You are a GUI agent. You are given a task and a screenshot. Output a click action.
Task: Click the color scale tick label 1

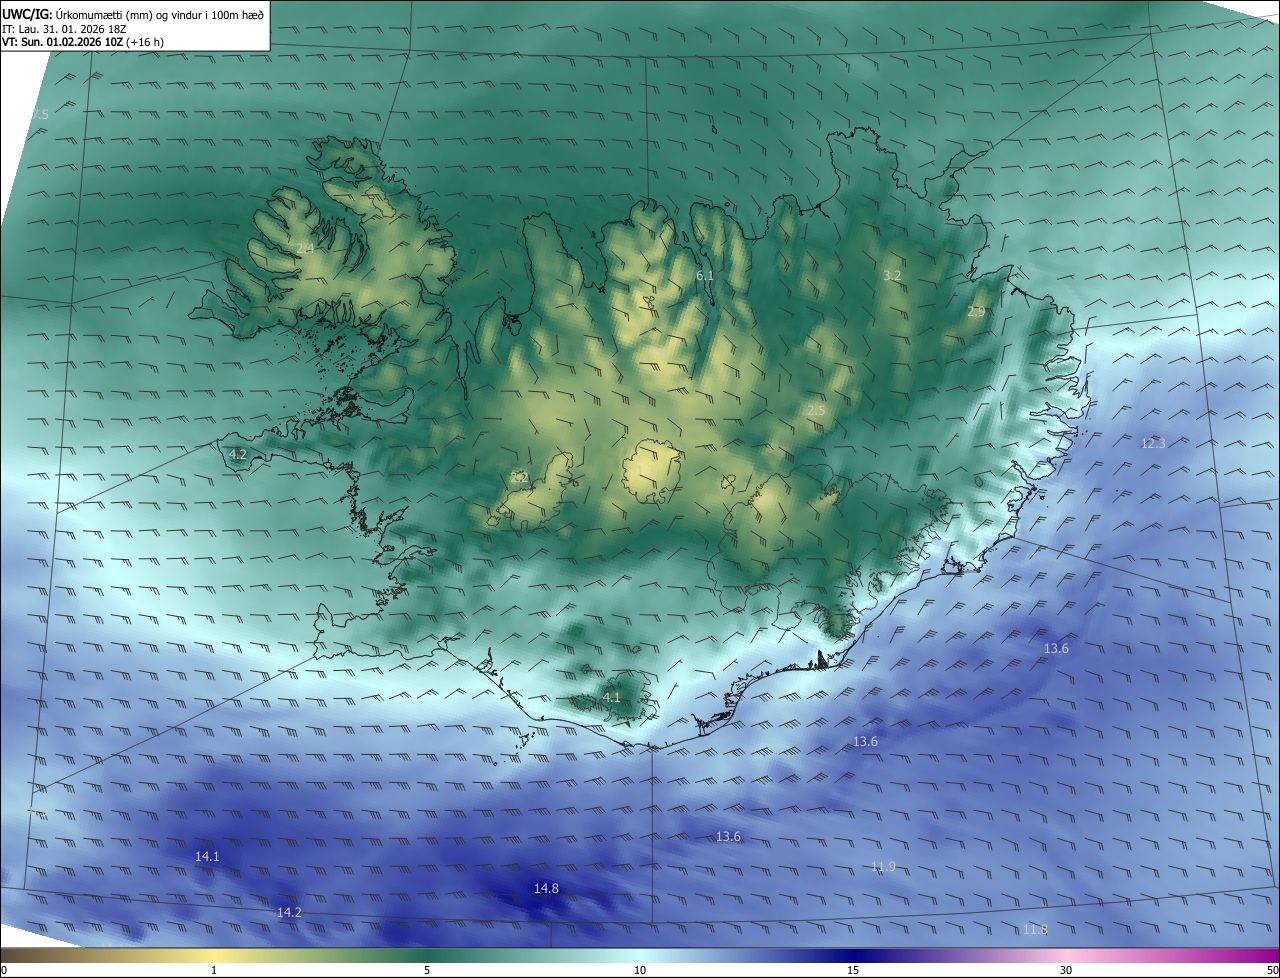[x=214, y=970]
